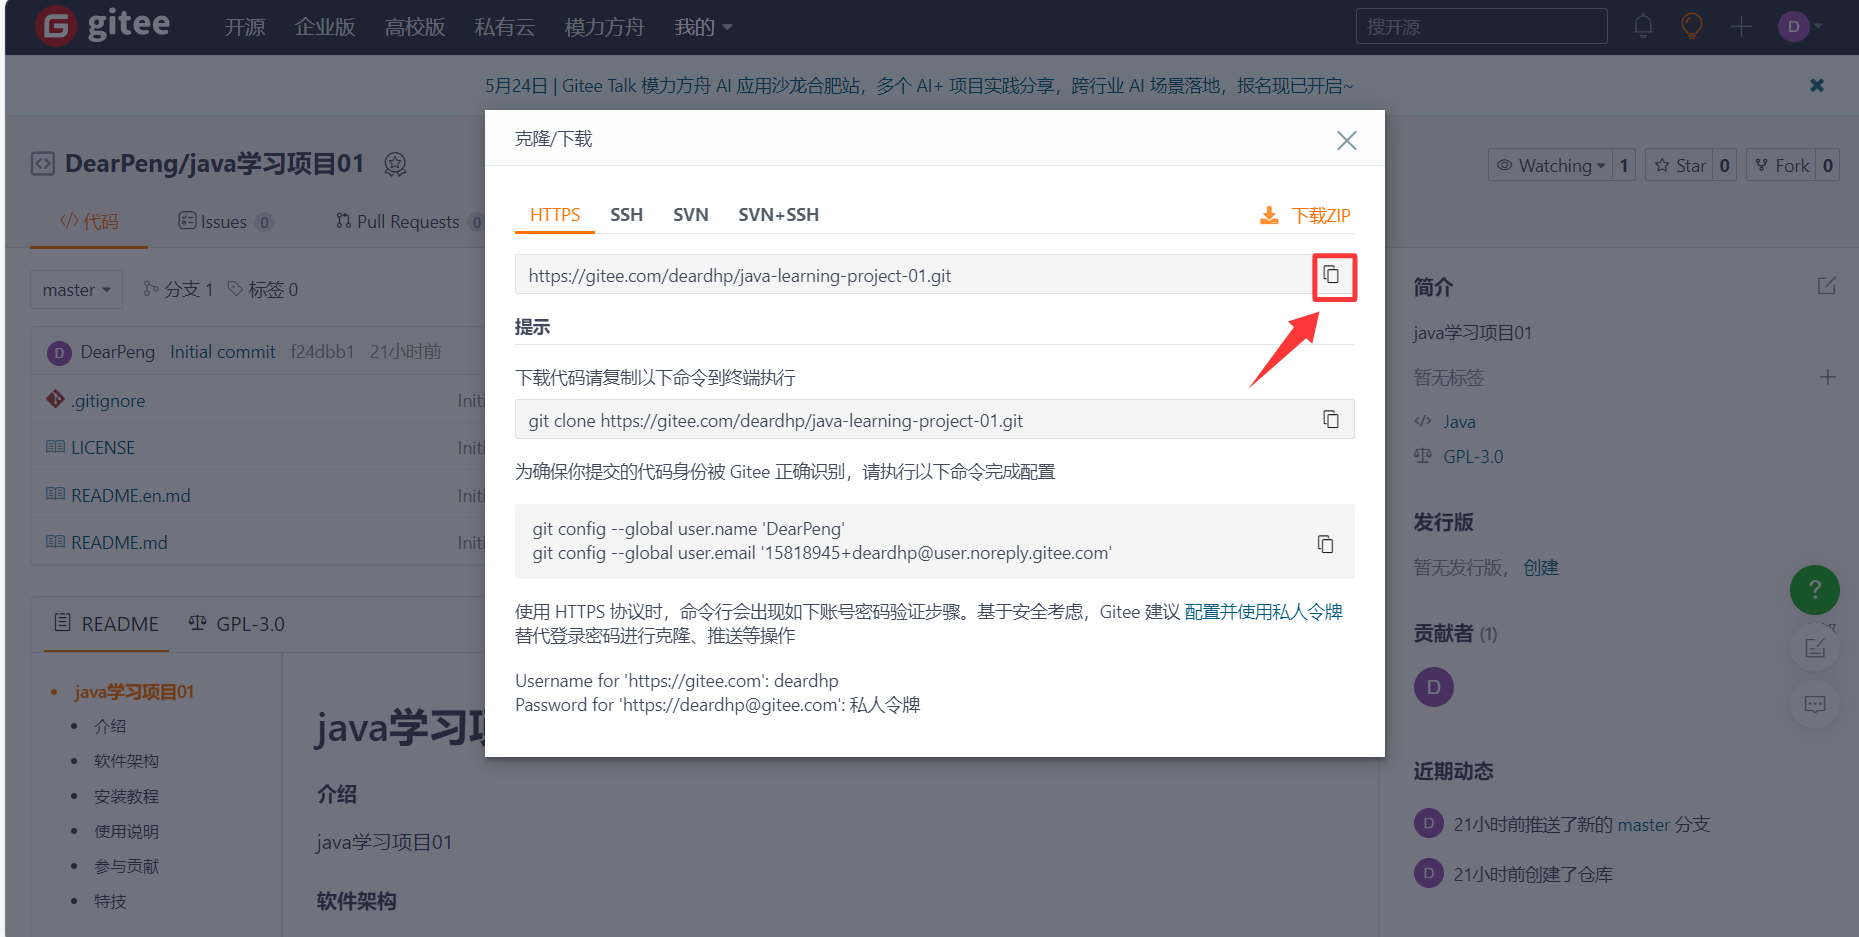Jump to 参与贡献 in README outline
The height and width of the screenshot is (937, 1859).
126,866
